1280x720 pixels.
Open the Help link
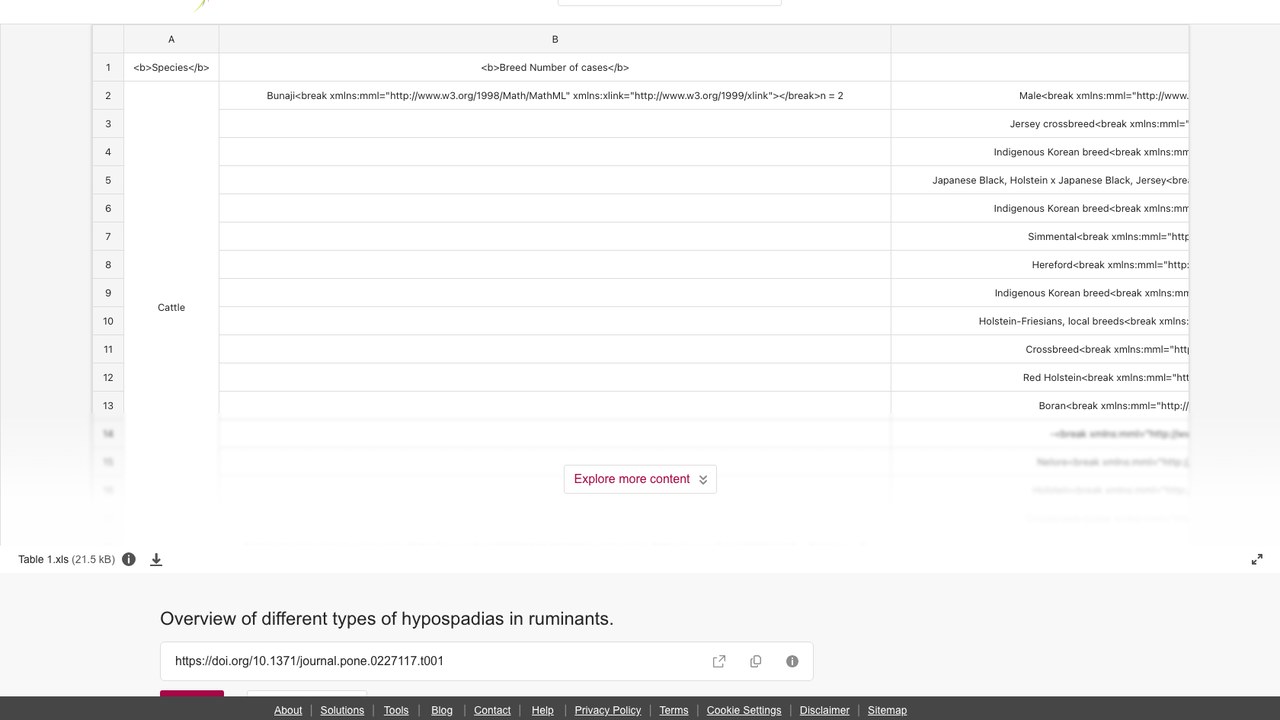(x=542, y=710)
